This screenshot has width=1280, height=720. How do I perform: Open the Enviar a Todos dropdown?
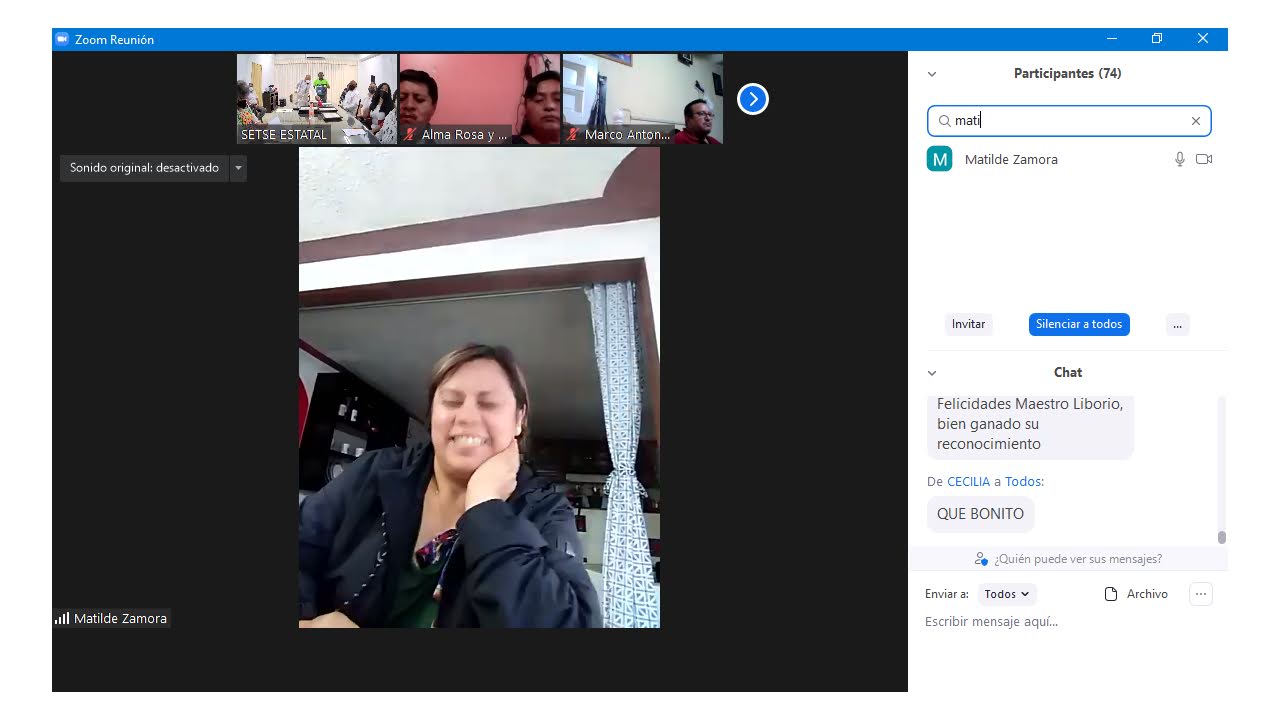coord(1007,594)
